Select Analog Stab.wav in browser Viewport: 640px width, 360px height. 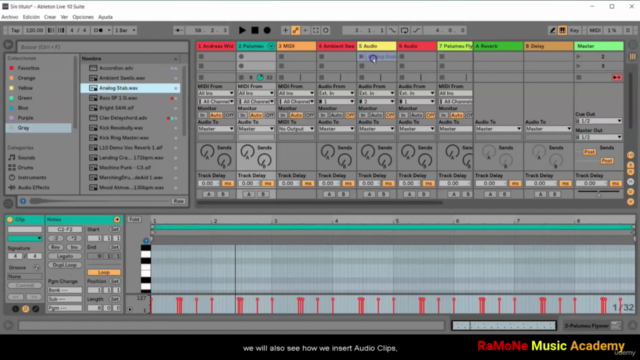tap(130, 88)
